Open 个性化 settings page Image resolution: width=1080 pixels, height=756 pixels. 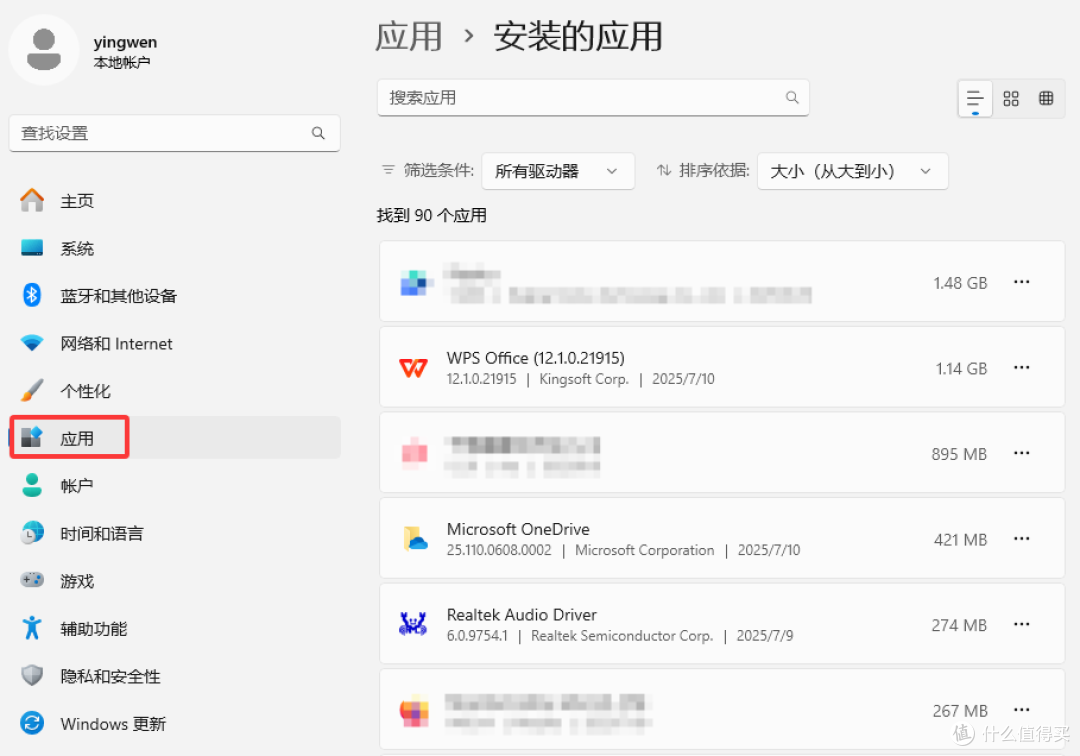[175, 391]
